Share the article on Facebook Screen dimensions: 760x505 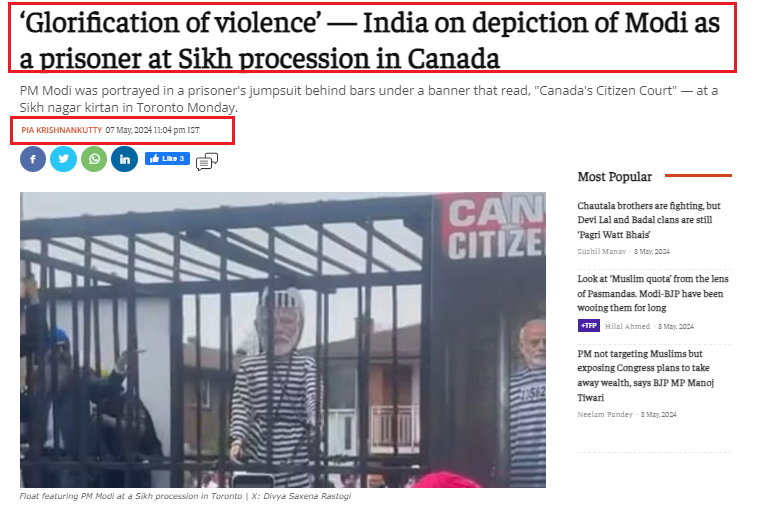pos(33,159)
